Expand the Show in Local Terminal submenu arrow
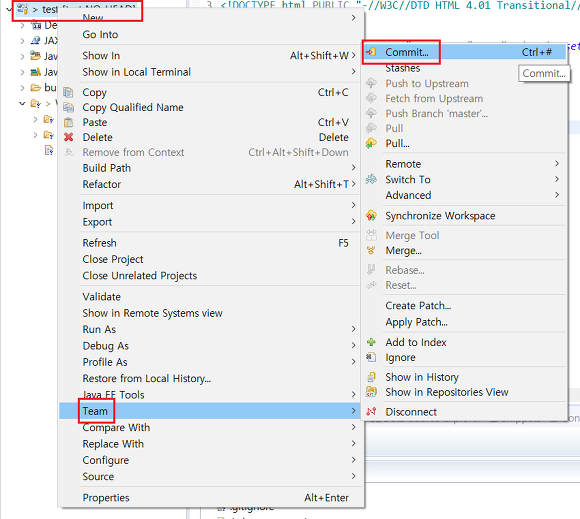580x519 pixels. click(x=354, y=71)
